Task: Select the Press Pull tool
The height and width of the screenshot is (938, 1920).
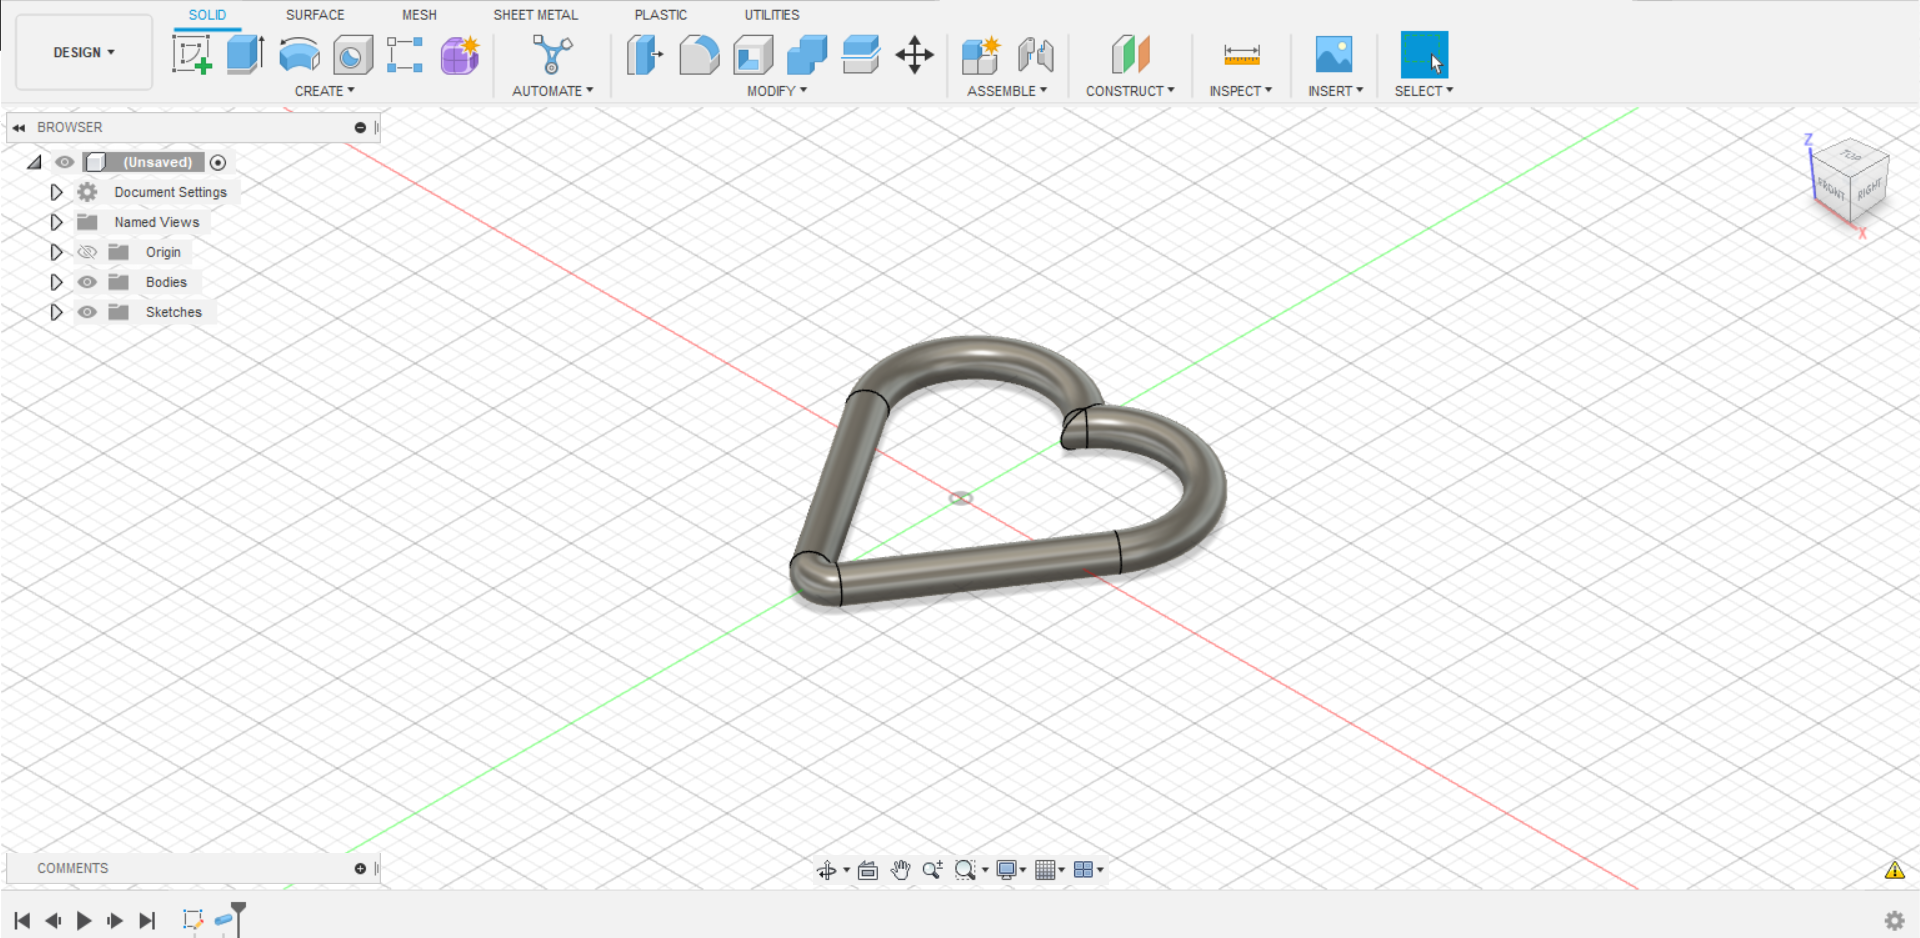Action: (645, 54)
